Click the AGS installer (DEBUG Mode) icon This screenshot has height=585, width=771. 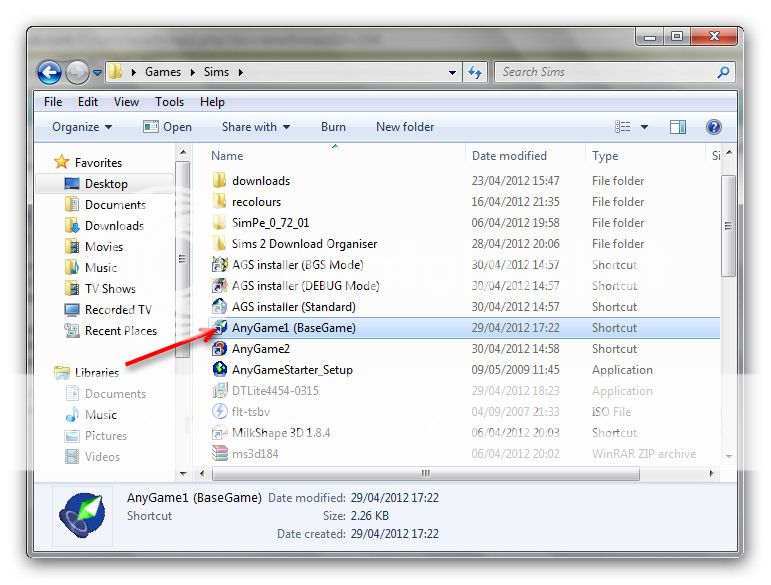[x=219, y=286]
